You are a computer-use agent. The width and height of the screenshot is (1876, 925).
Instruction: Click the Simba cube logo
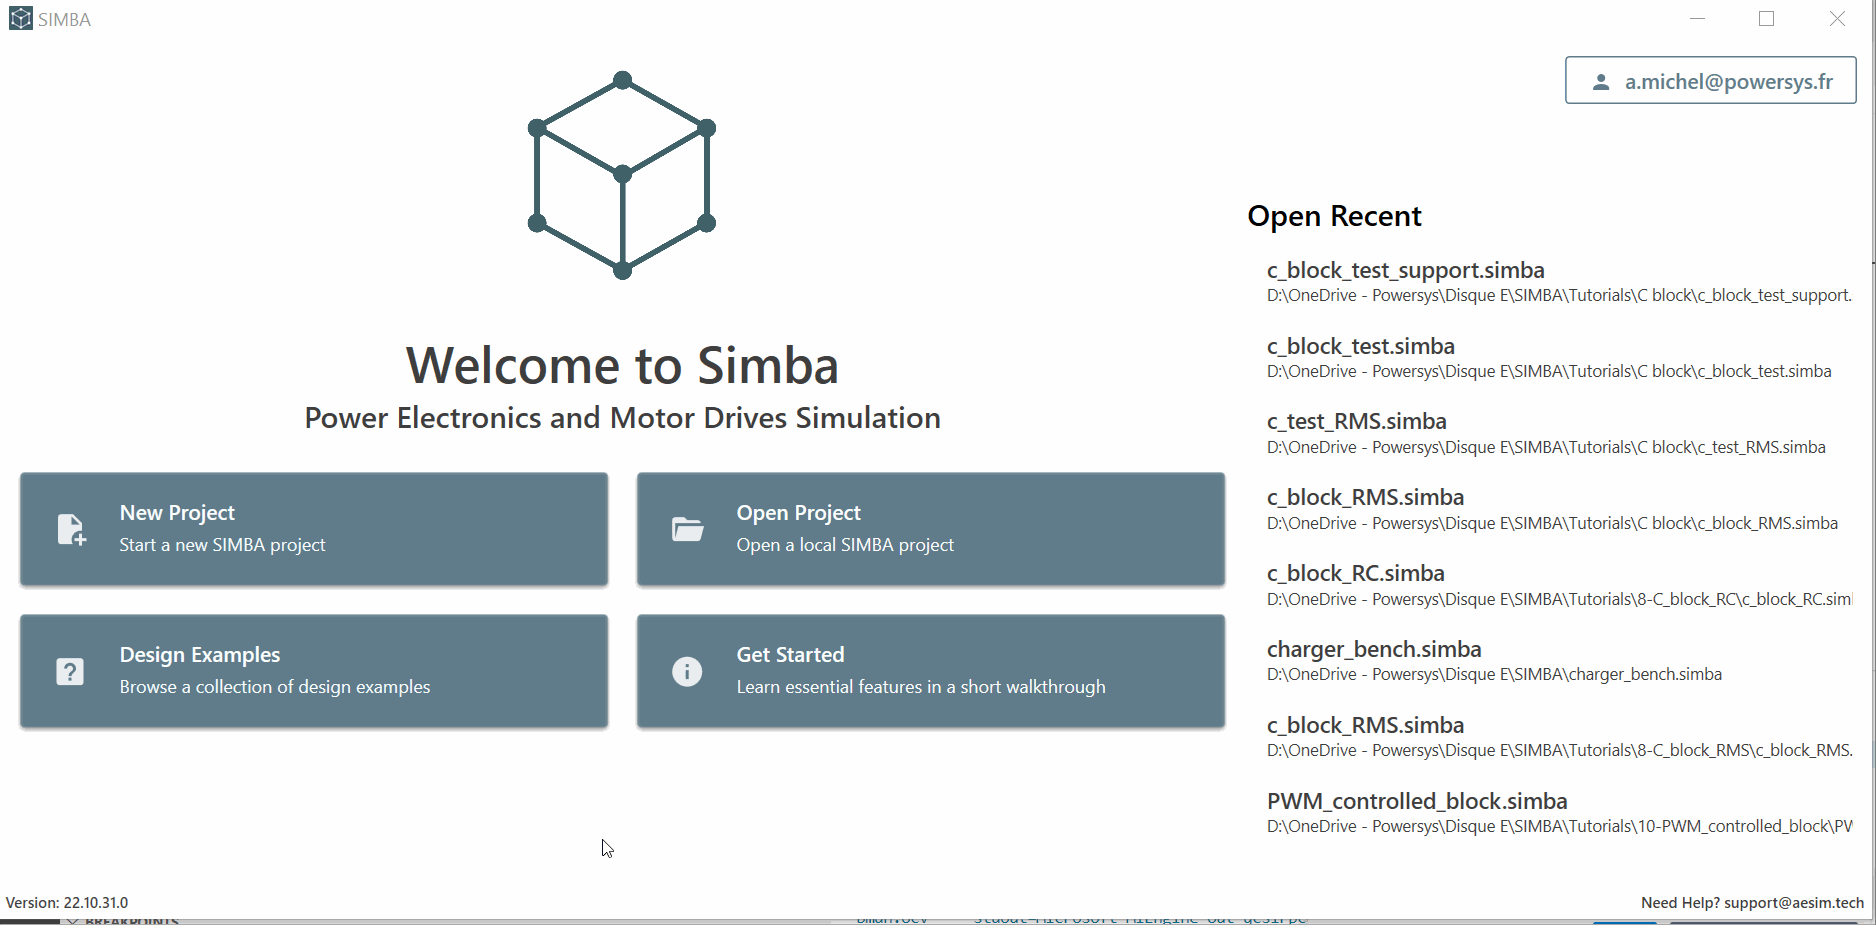tap(622, 175)
